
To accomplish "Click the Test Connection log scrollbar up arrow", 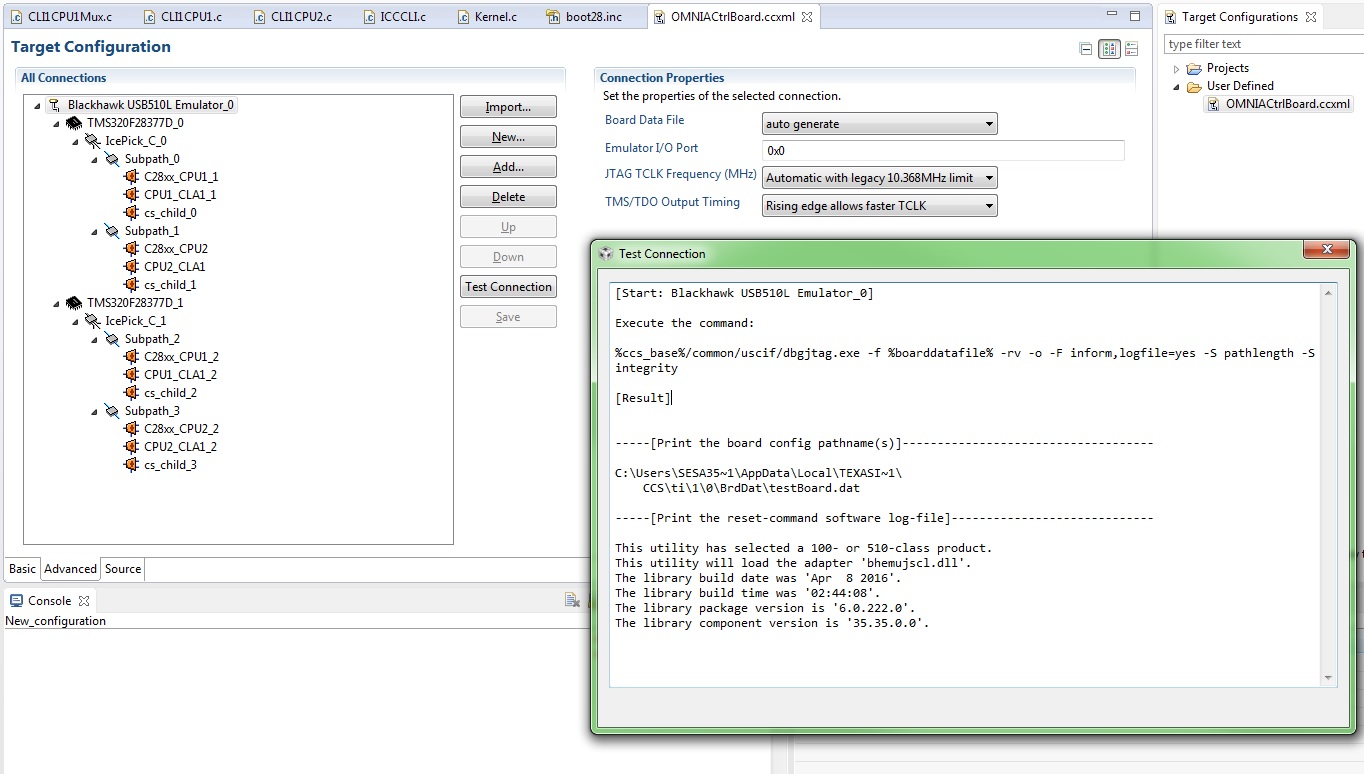I will point(1328,292).
